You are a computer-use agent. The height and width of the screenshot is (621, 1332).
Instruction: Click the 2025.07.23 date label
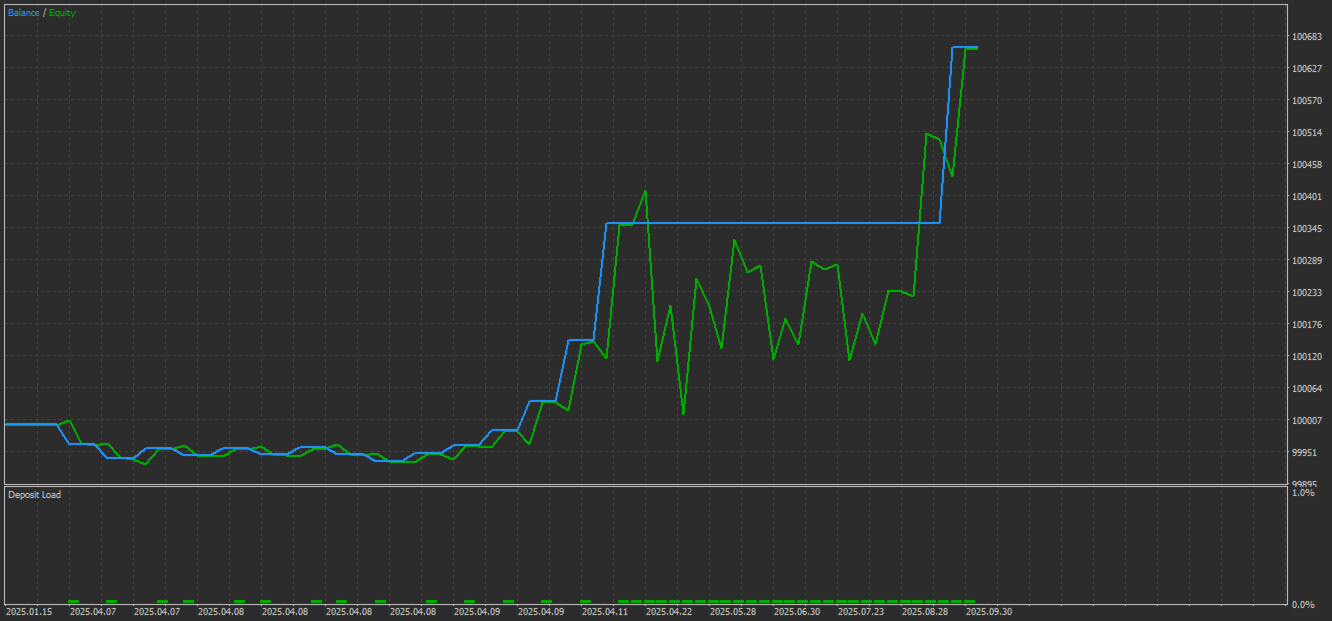click(x=861, y=611)
